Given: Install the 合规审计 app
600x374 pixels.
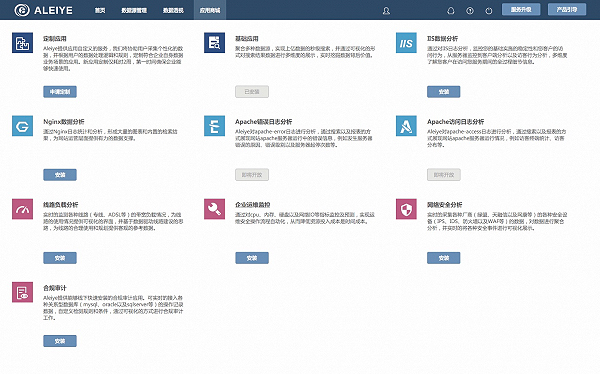Looking at the screenshot, I should click(60, 341).
